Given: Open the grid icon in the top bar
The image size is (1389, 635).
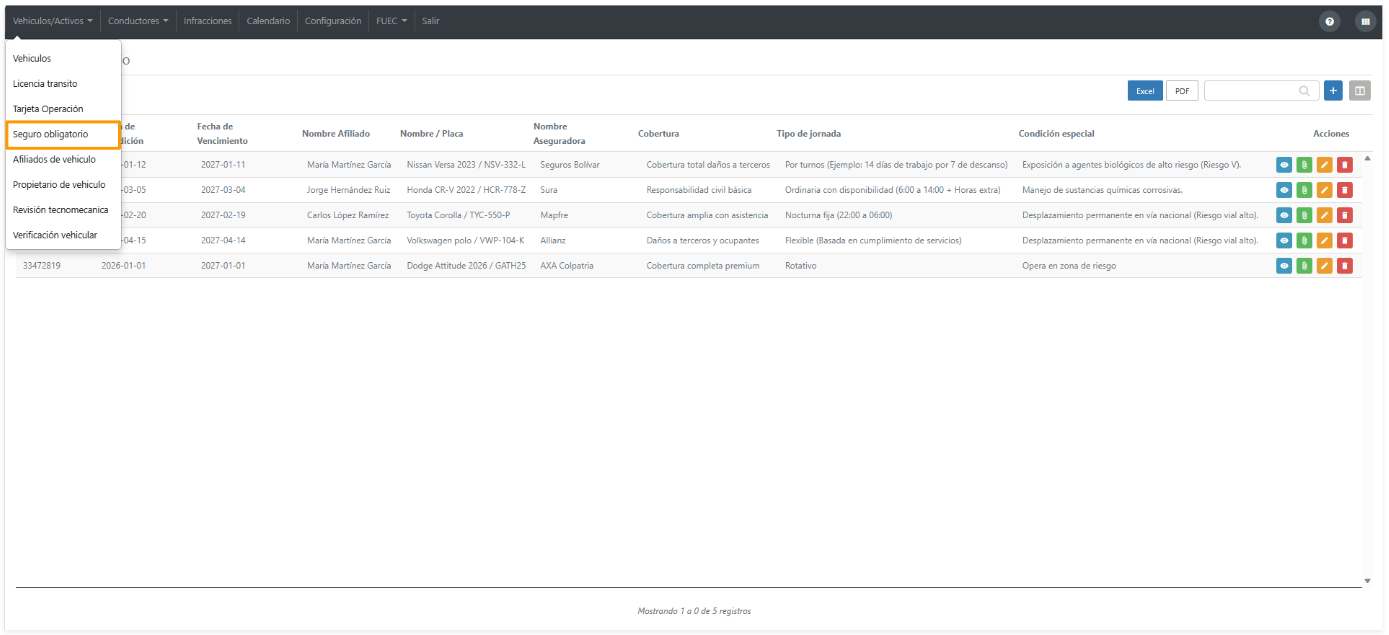Looking at the screenshot, I should [1365, 21].
